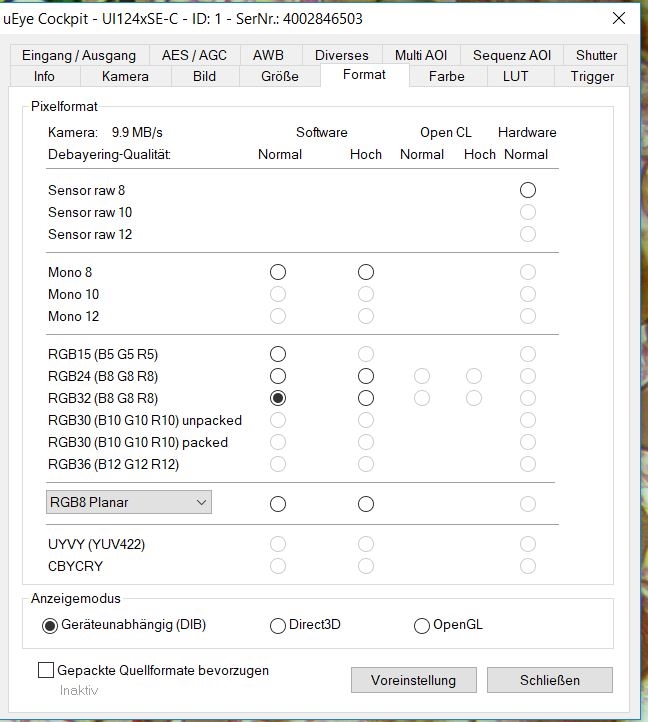
Task: Select Mono 8 Software Normal option
Action: click(278, 272)
